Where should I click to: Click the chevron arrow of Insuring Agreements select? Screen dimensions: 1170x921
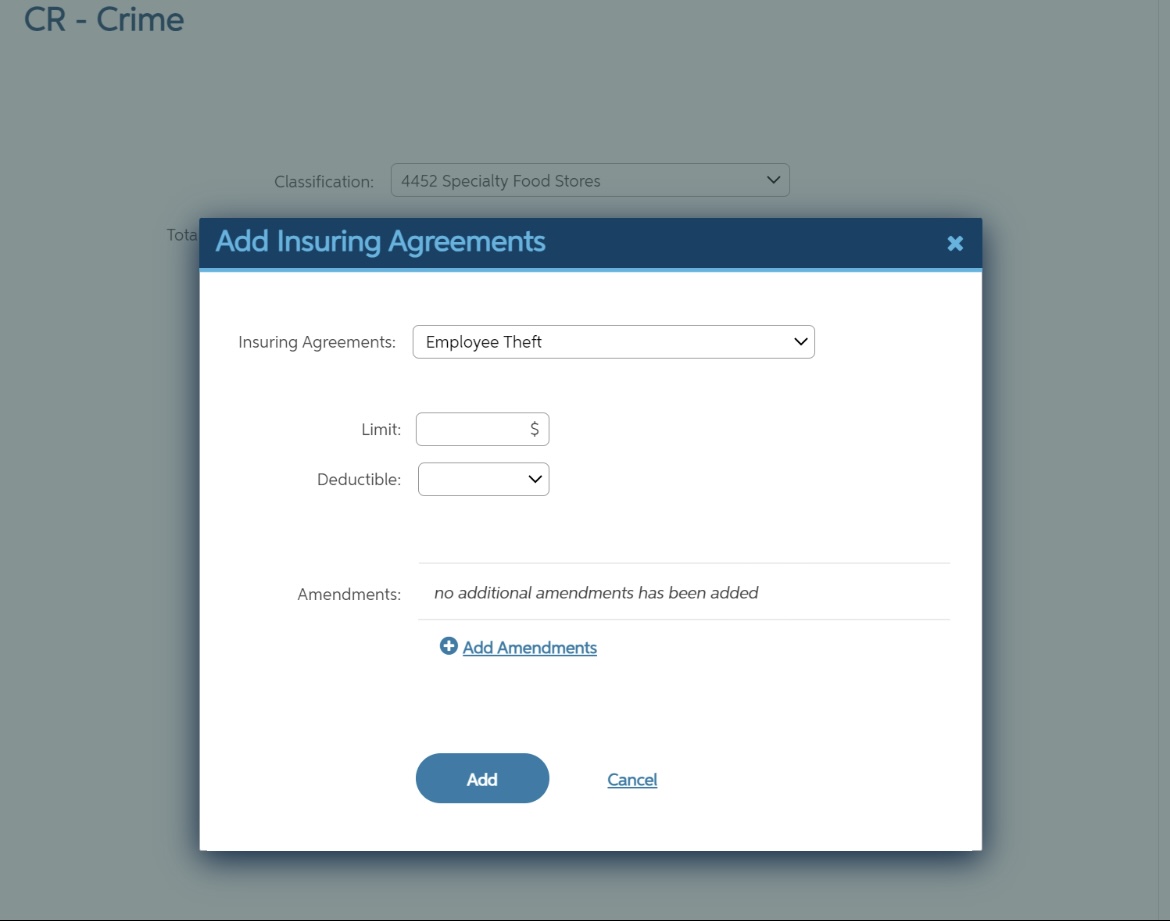point(800,342)
